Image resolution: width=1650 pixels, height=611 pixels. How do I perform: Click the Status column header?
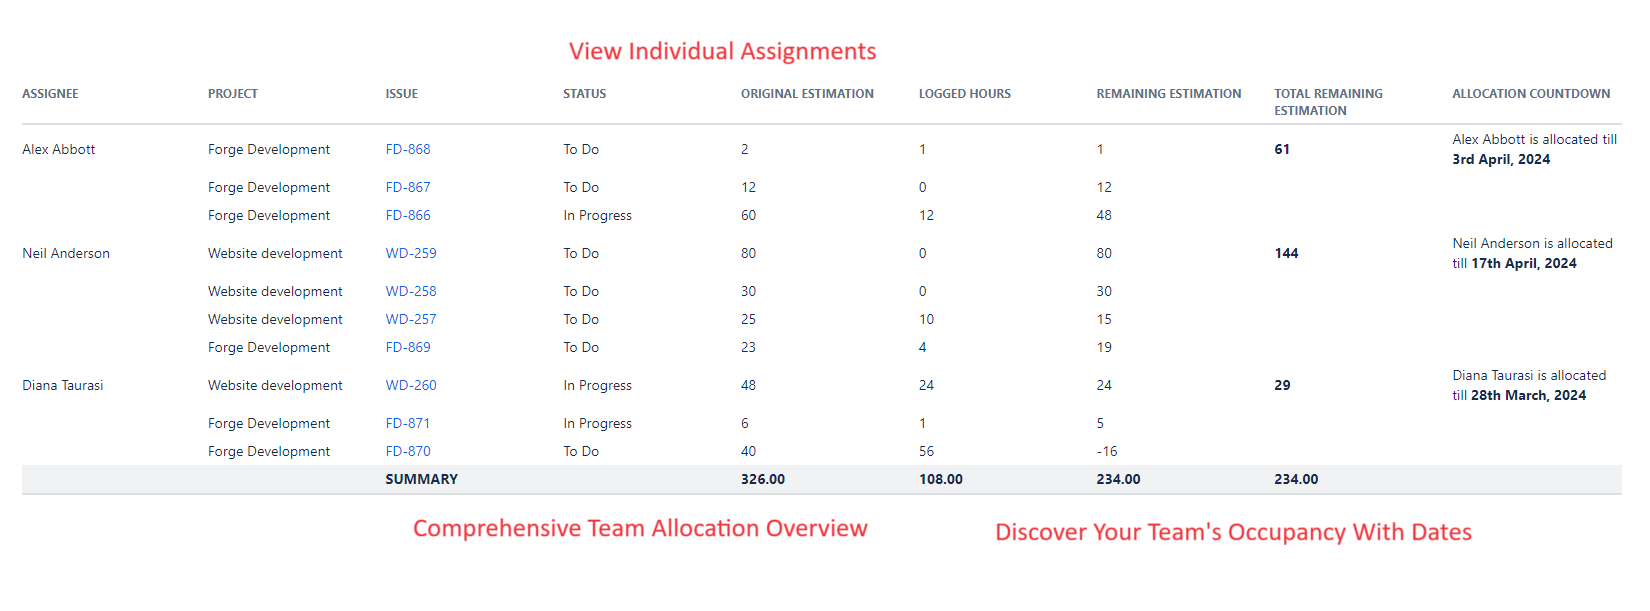[584, 94]
